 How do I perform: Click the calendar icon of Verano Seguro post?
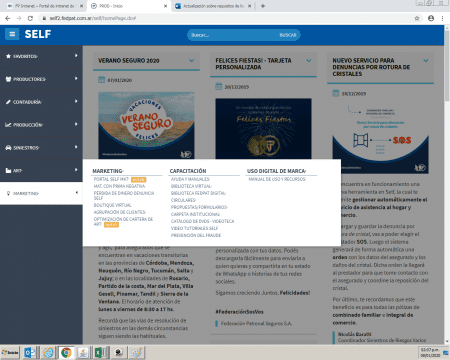pos(102,80)
